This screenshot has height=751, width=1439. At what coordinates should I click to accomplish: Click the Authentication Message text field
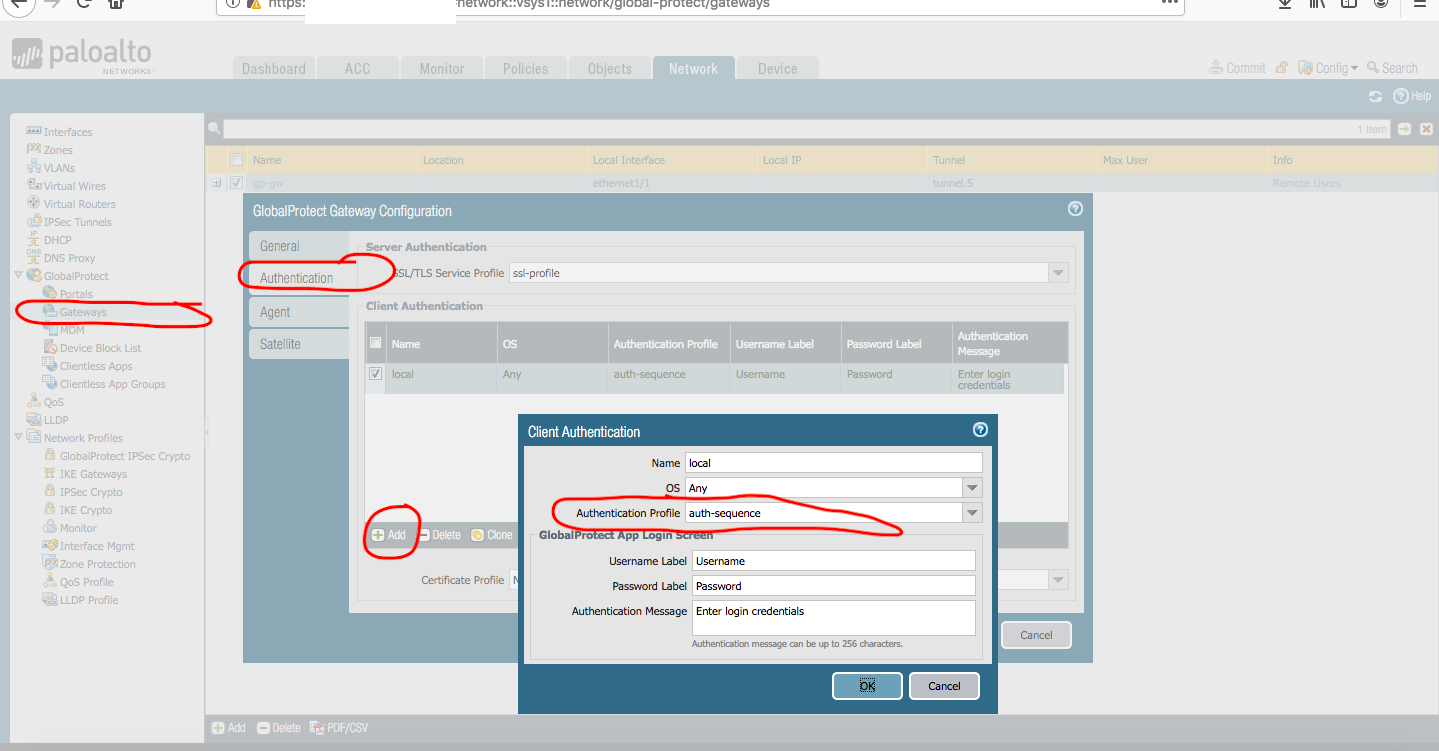833,618
